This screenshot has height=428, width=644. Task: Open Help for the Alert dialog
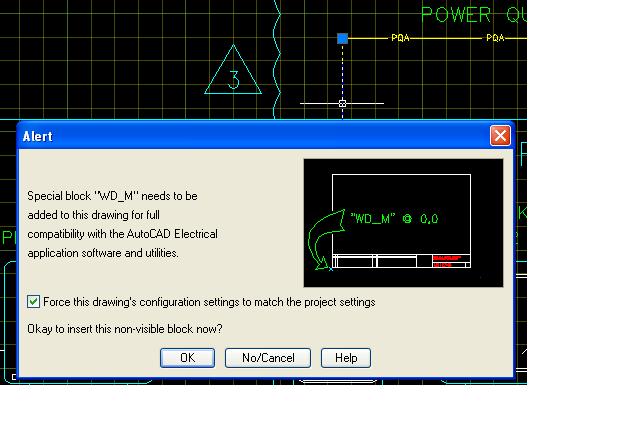(346, 358)
